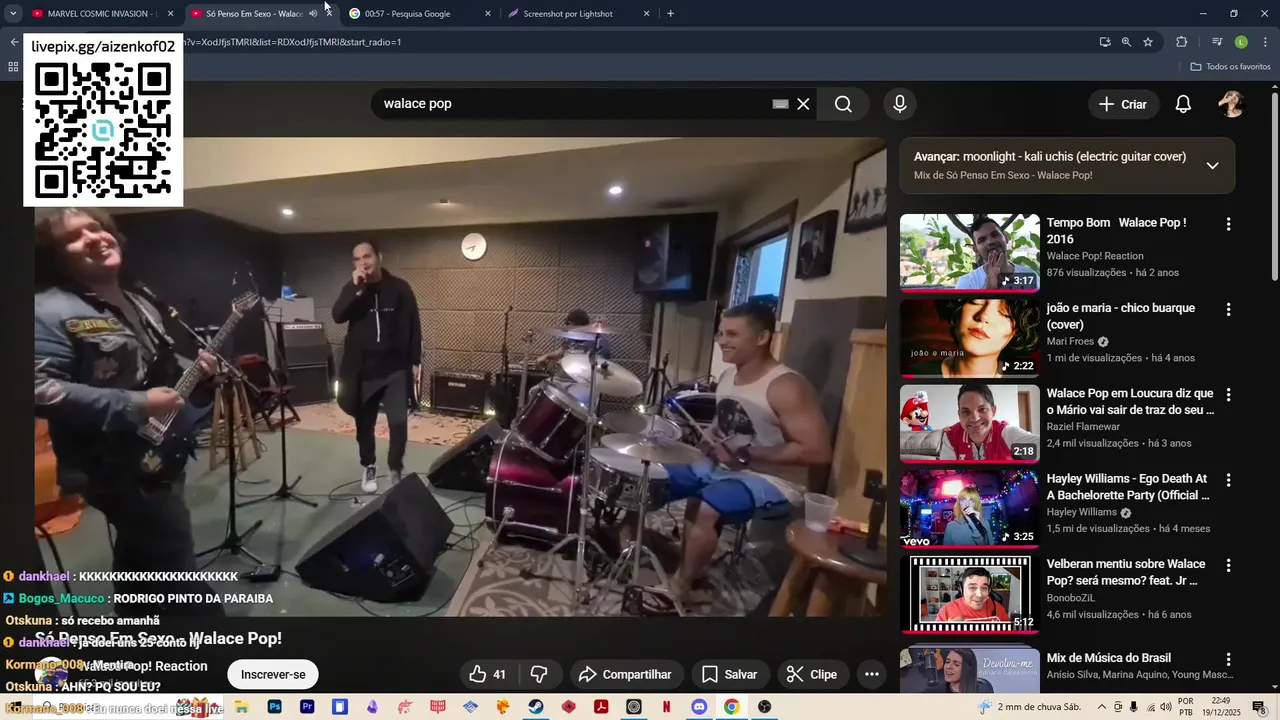Open Walace Pop em Loucura Mário thumbnail

tap(970, 423)
